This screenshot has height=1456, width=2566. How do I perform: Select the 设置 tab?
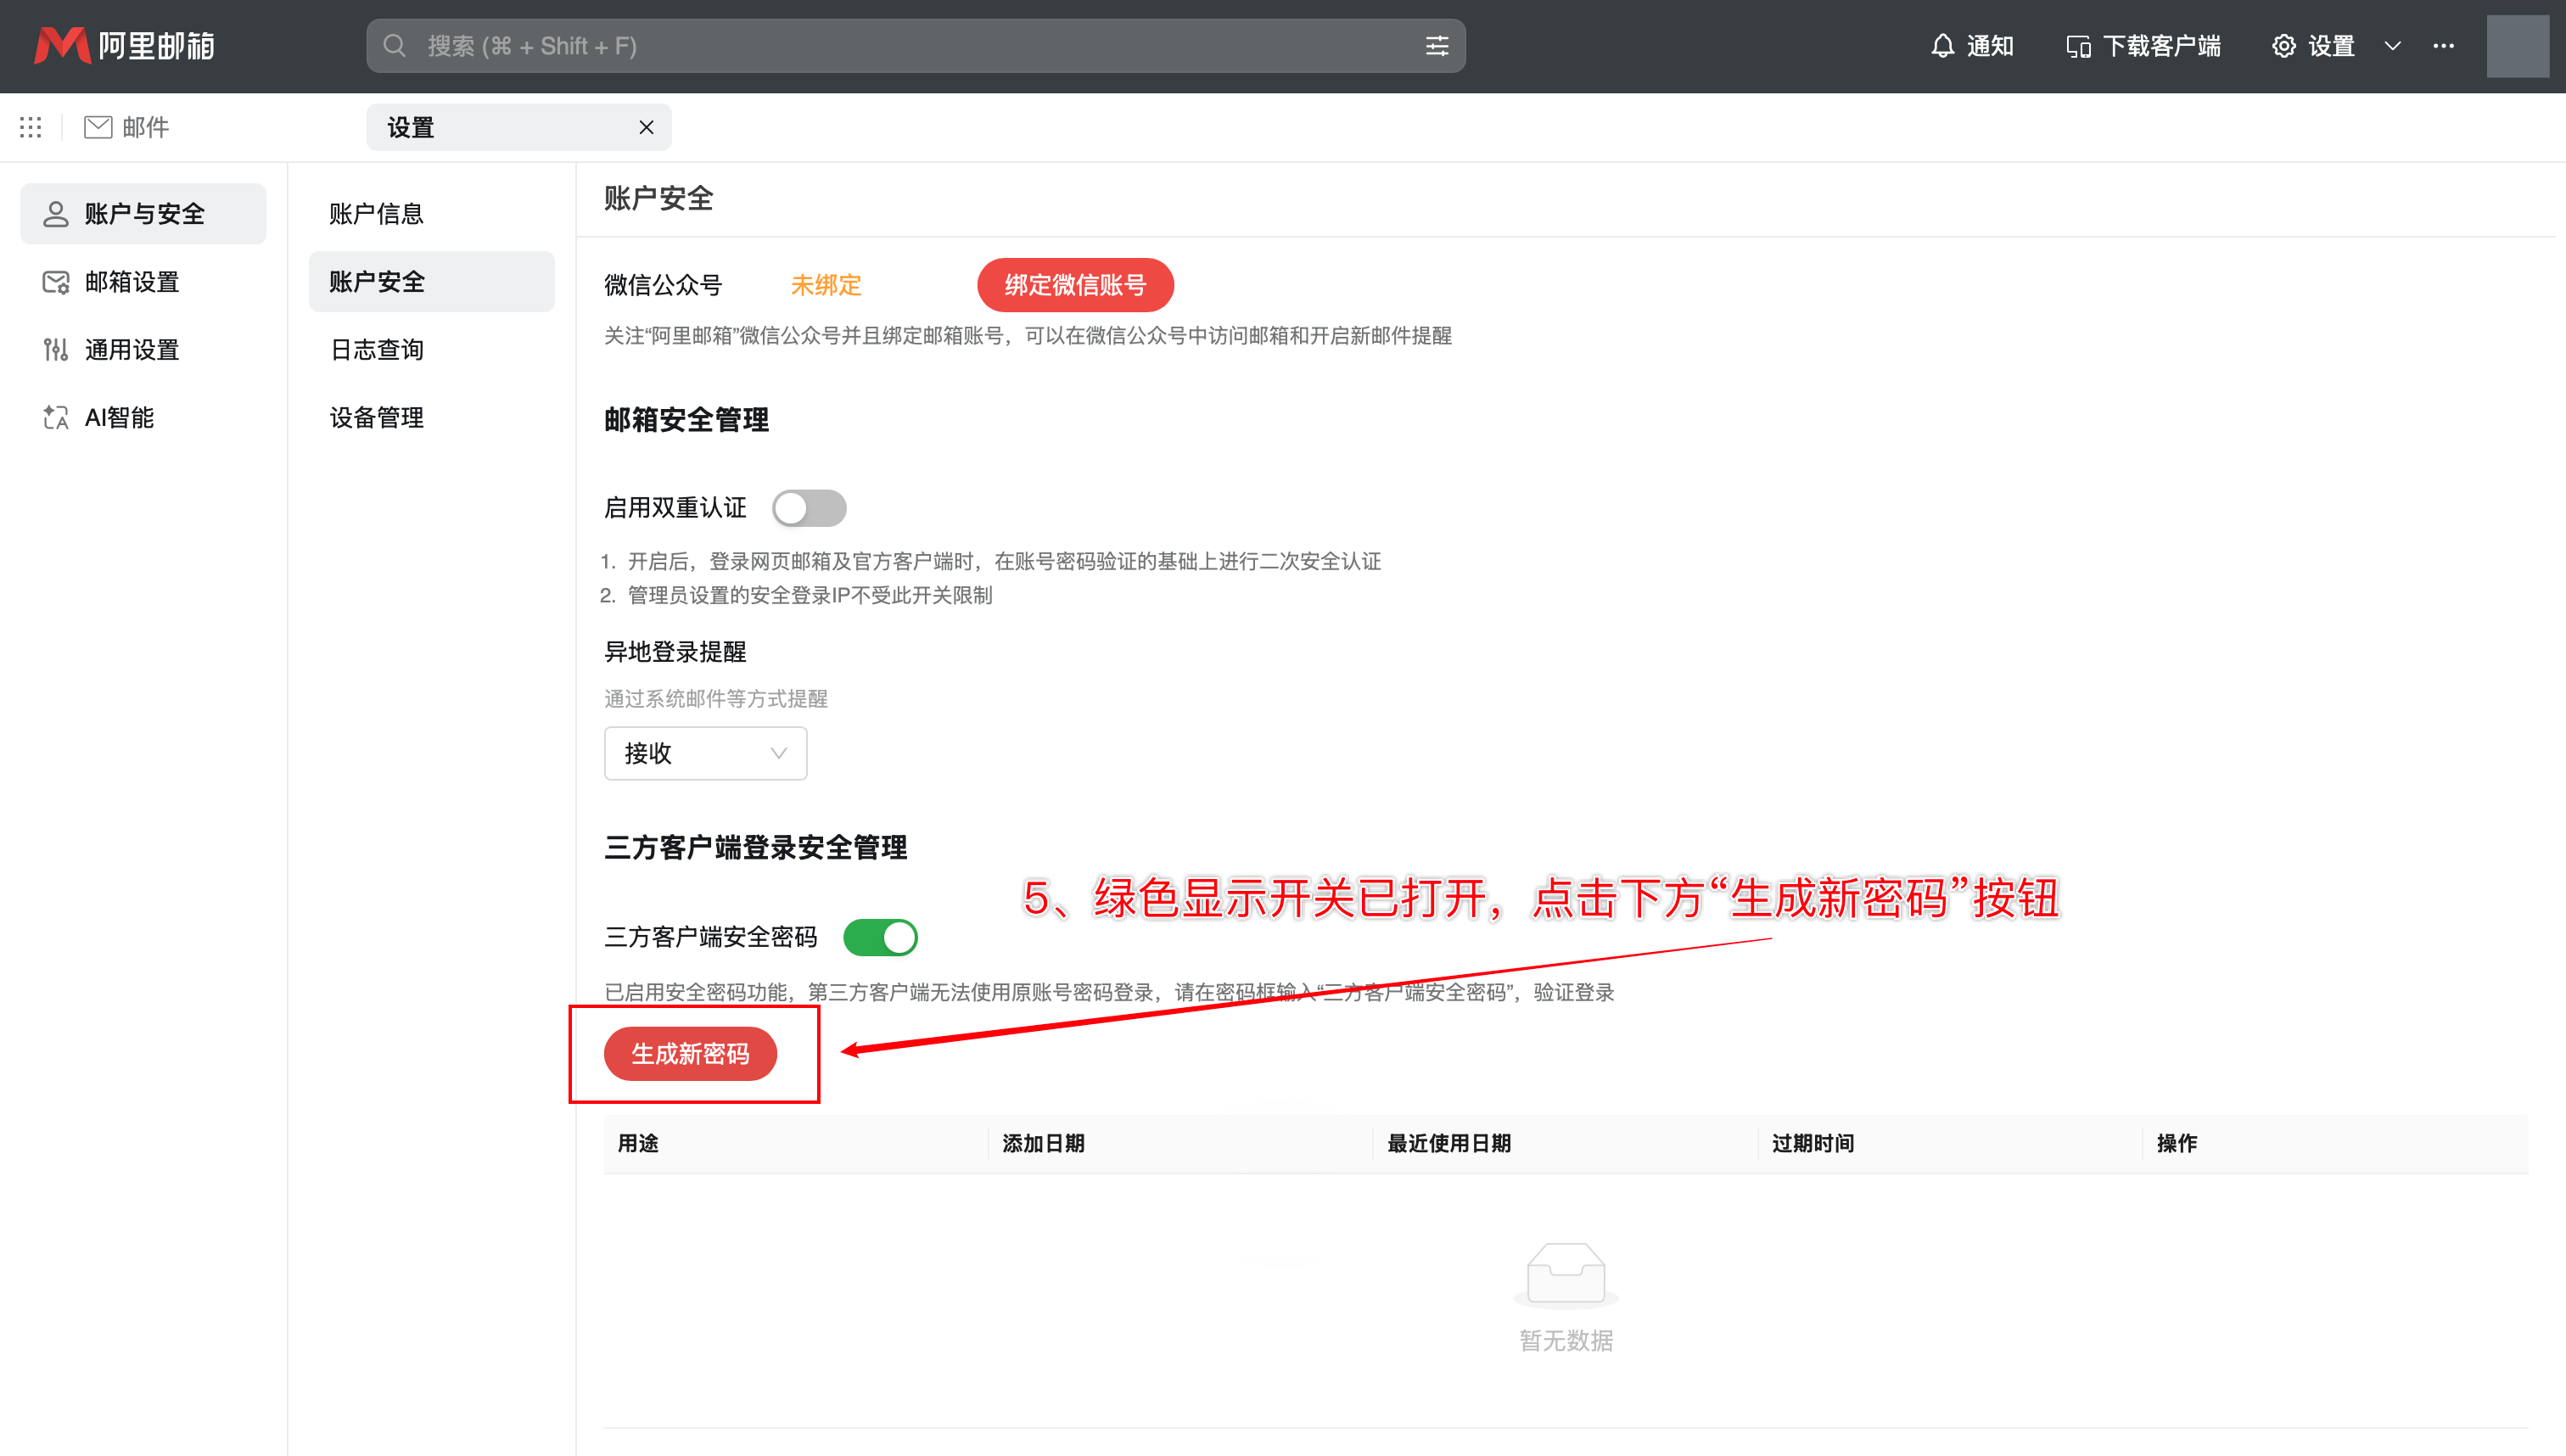click(519, 127)
